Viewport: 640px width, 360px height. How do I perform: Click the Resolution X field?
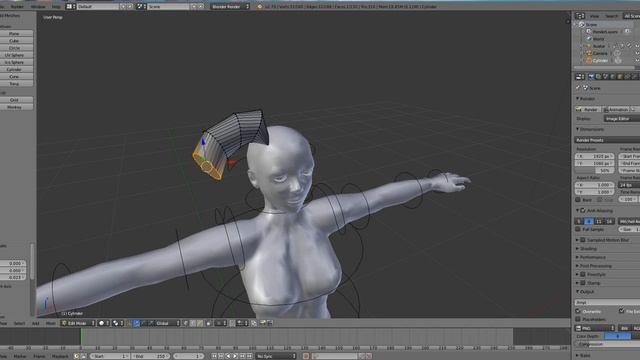(x=594, y=156)
